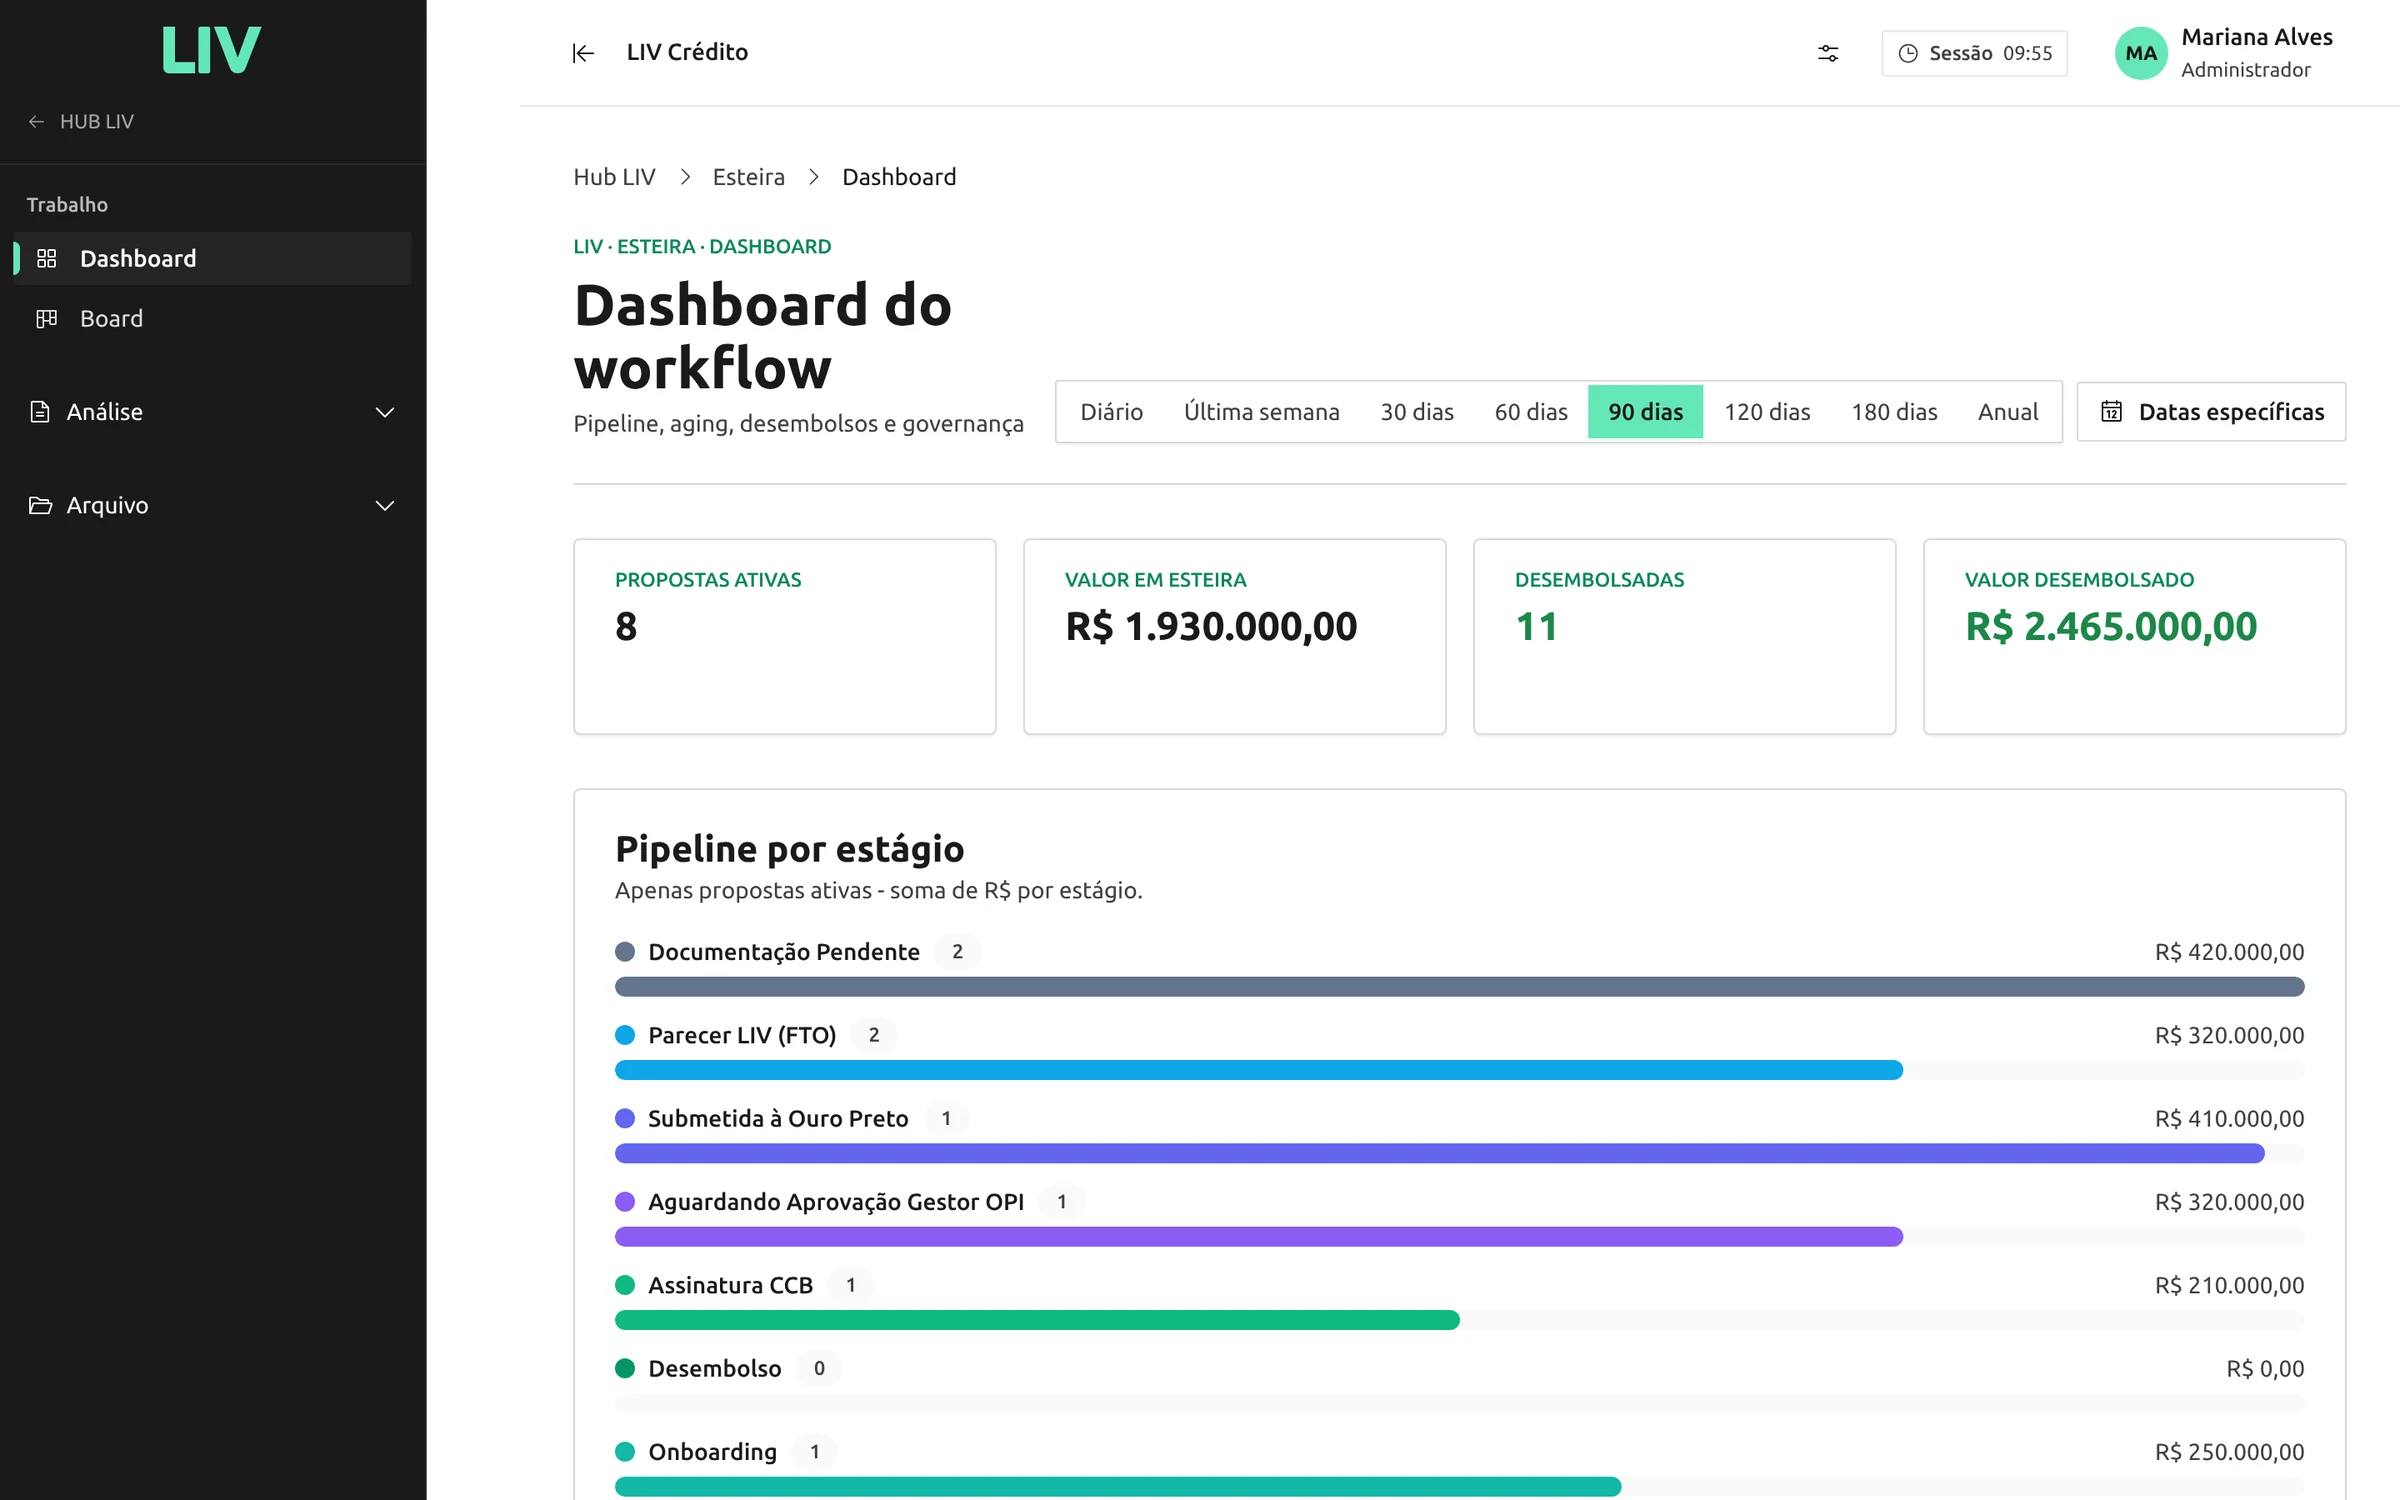Open the Mariana Alves profile menu
Screen dimensions: 2400x1500
tap(2225, 53)
